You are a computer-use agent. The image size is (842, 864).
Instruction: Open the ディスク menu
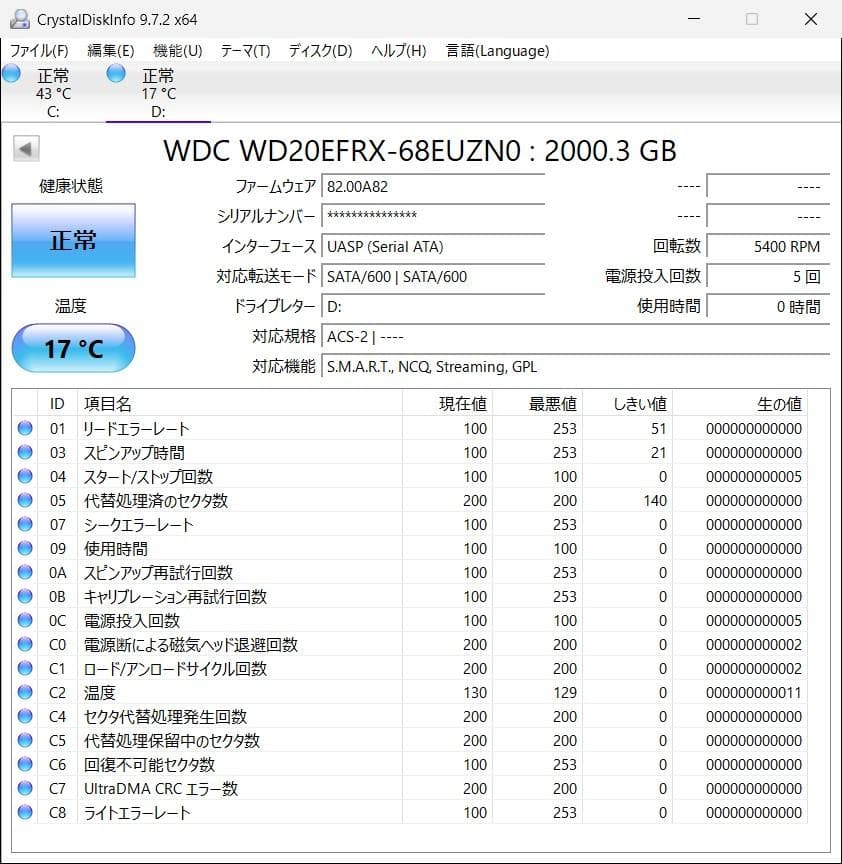click(318, 50)
